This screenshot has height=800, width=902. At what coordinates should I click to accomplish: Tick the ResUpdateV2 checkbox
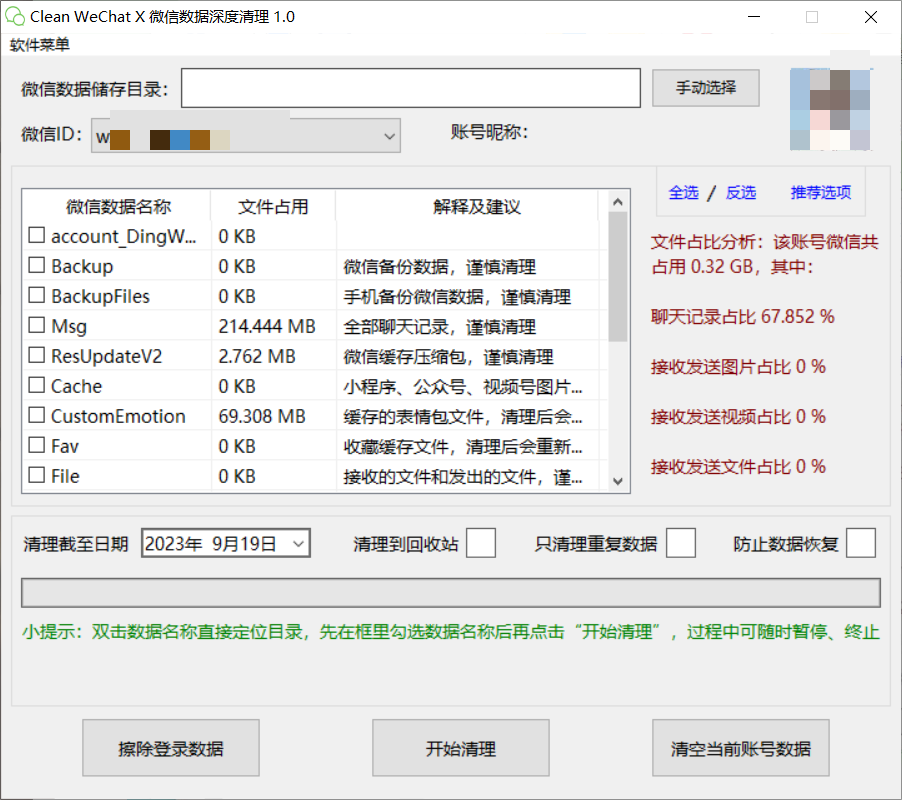pos(37,355)
